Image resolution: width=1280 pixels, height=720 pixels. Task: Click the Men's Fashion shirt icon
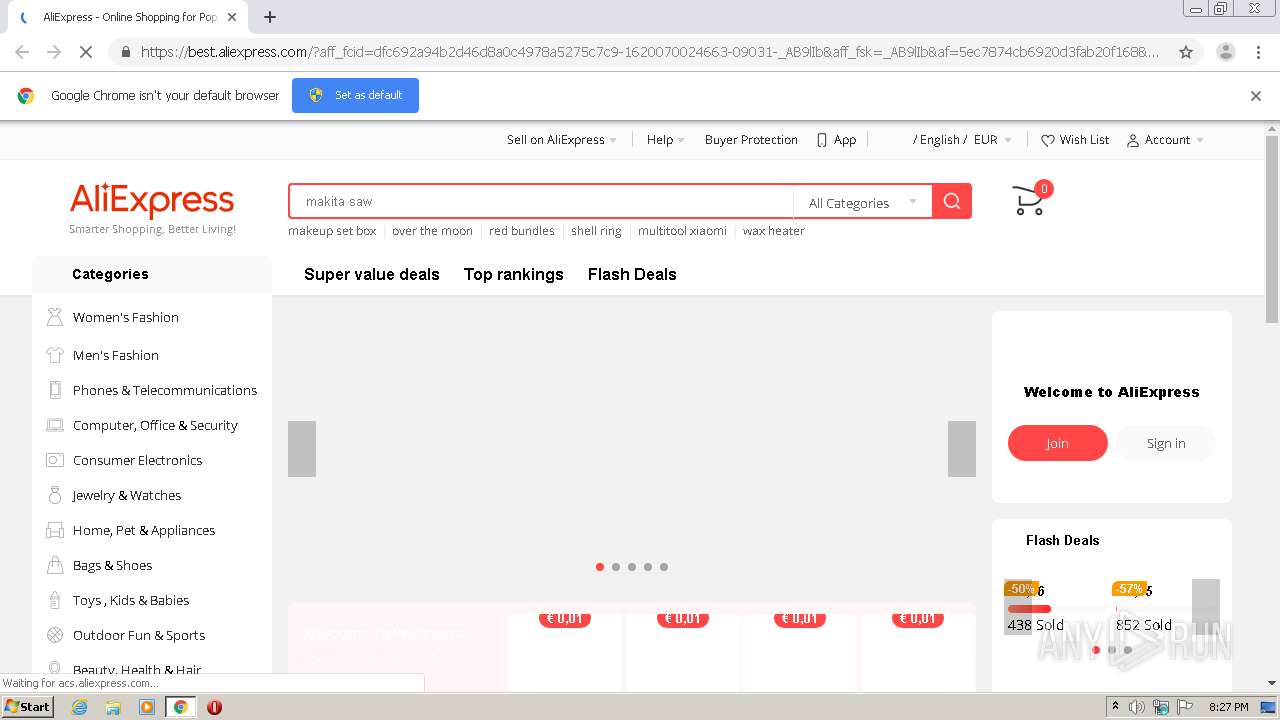(x=55, y=354)
